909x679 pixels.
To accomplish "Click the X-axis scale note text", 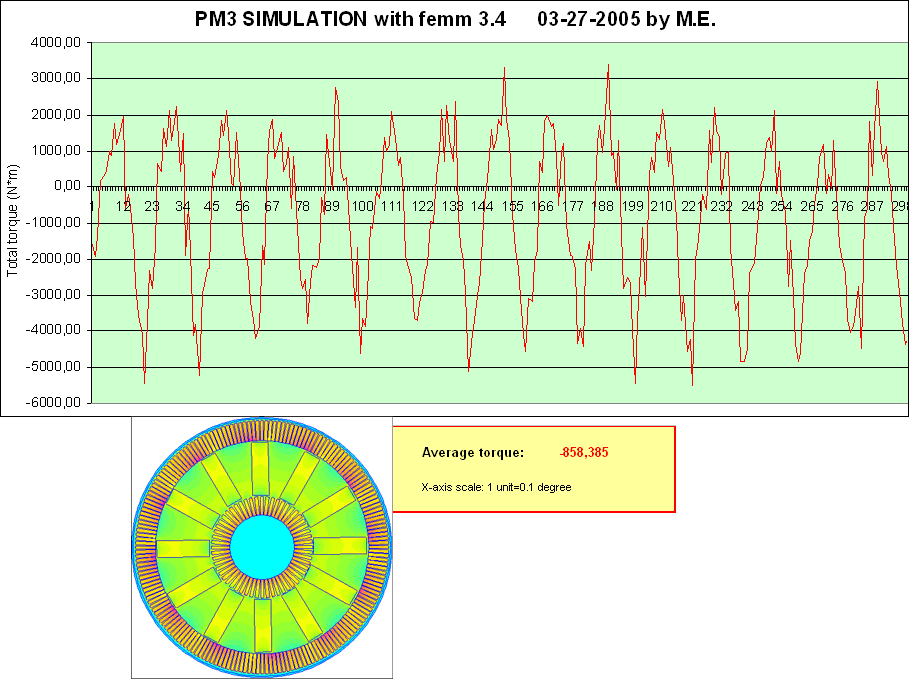I will point(496,487).
